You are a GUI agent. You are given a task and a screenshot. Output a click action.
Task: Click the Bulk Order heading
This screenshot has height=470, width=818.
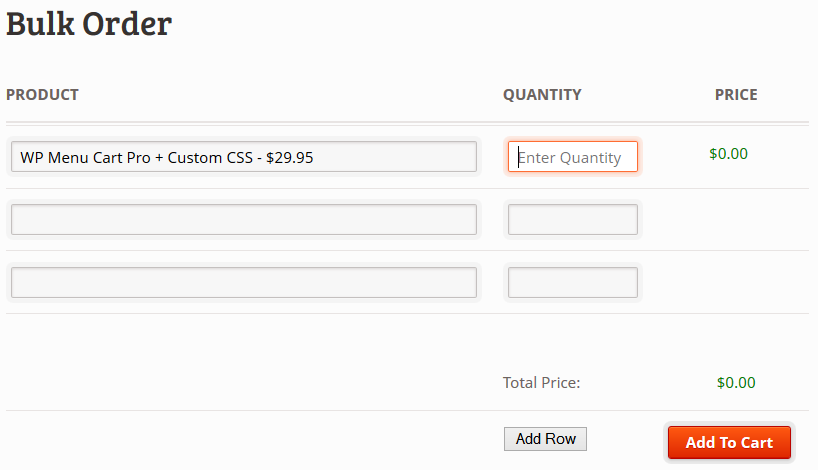[x=89, y=24]
